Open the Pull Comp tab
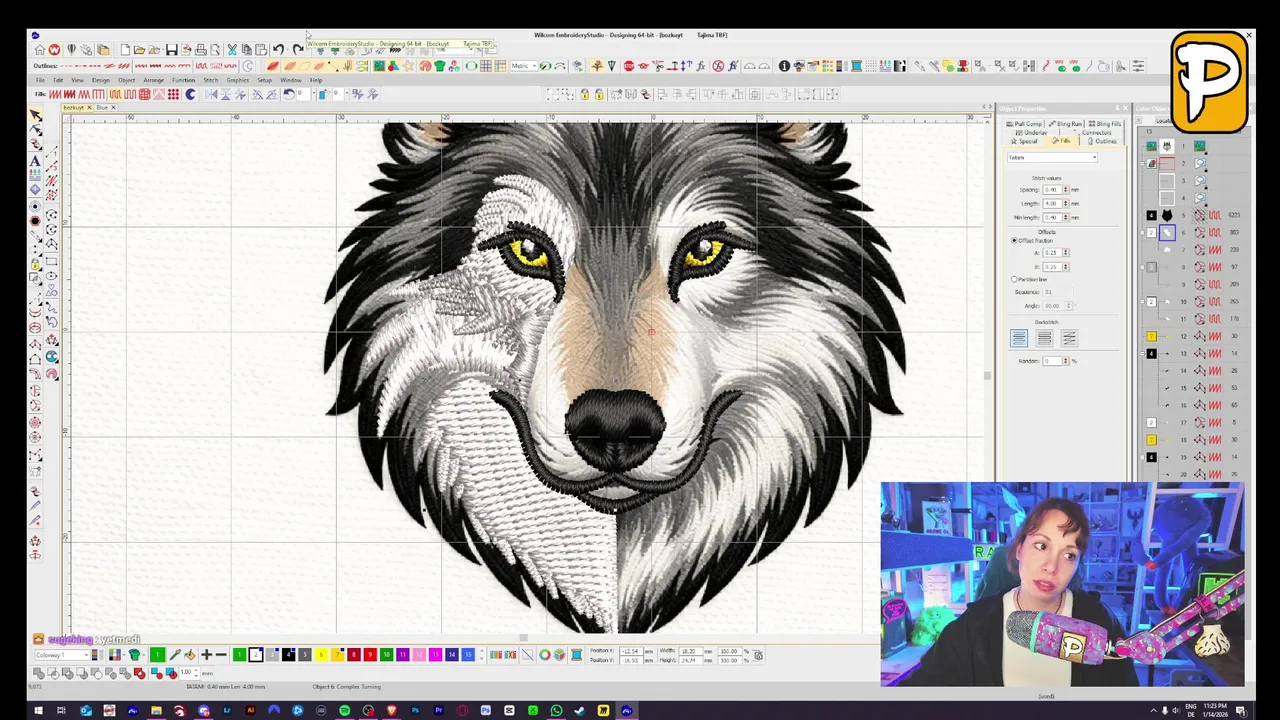The height and width of the screenshot is (720, 1280). 1024,124
